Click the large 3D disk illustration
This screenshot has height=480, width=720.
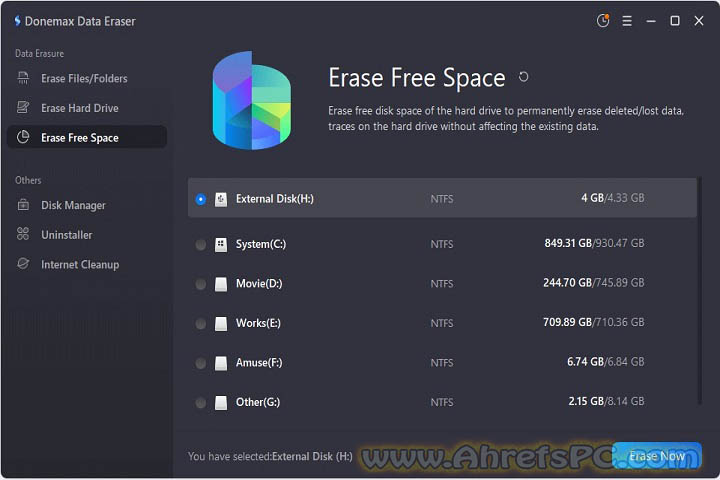pos(251,101)
